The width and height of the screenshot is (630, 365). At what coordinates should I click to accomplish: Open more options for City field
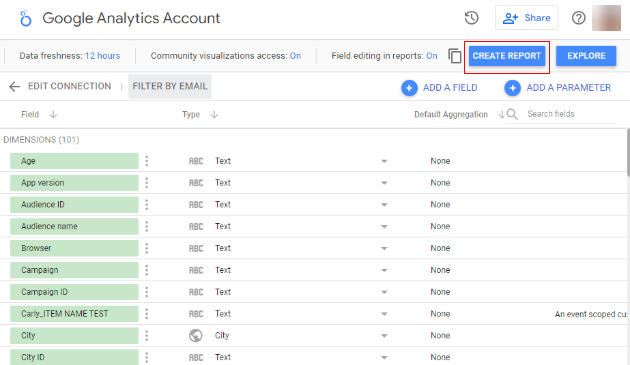coord(147,335)
